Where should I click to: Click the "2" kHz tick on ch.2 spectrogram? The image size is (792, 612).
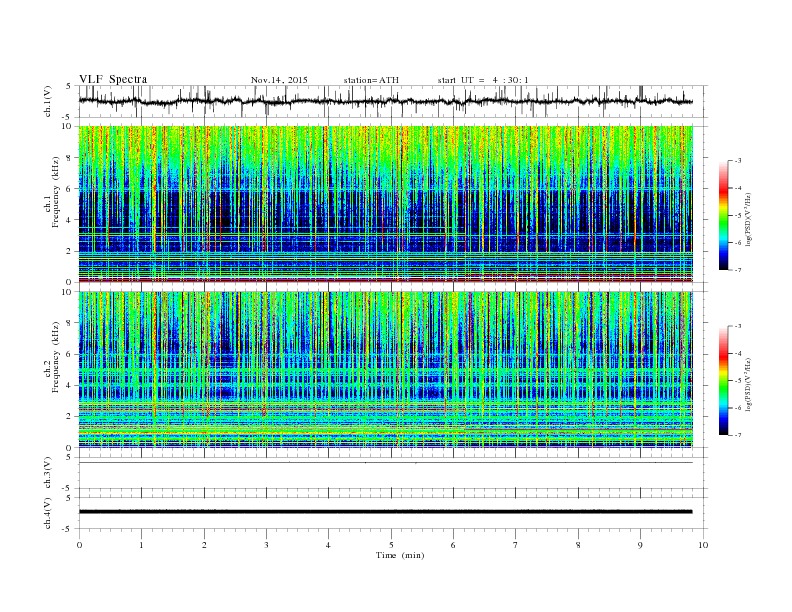[x=69, y=417]
